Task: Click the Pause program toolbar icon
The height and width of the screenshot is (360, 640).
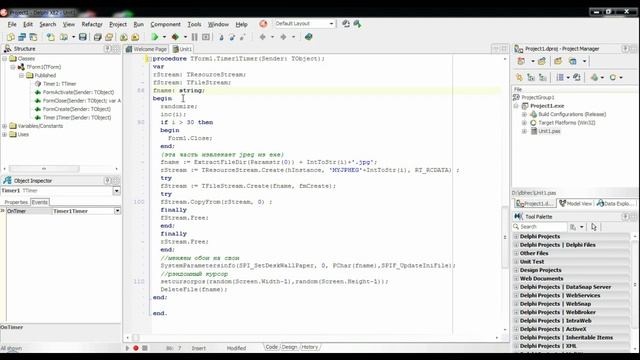Action: pyautogui.click(x=195, y=37)
